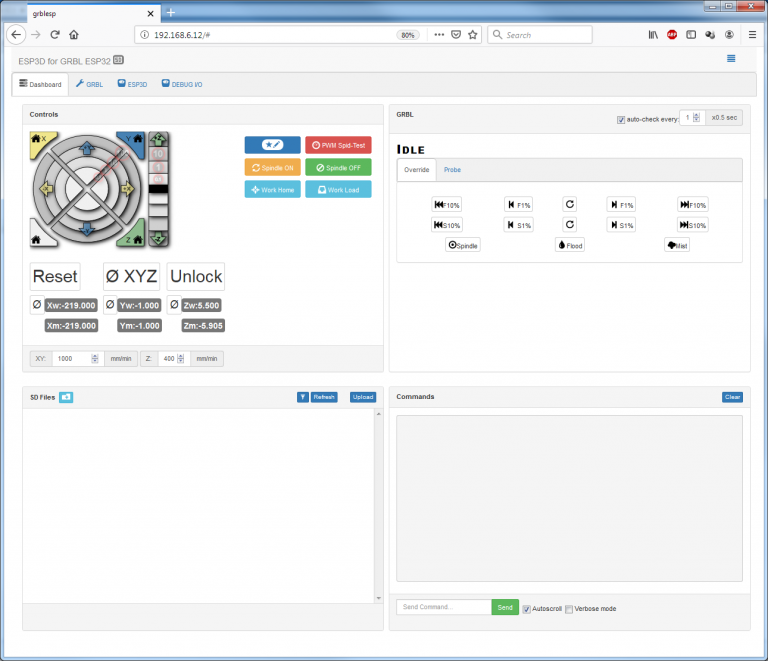Adjust auto-check interval spinner

(696, 118)
